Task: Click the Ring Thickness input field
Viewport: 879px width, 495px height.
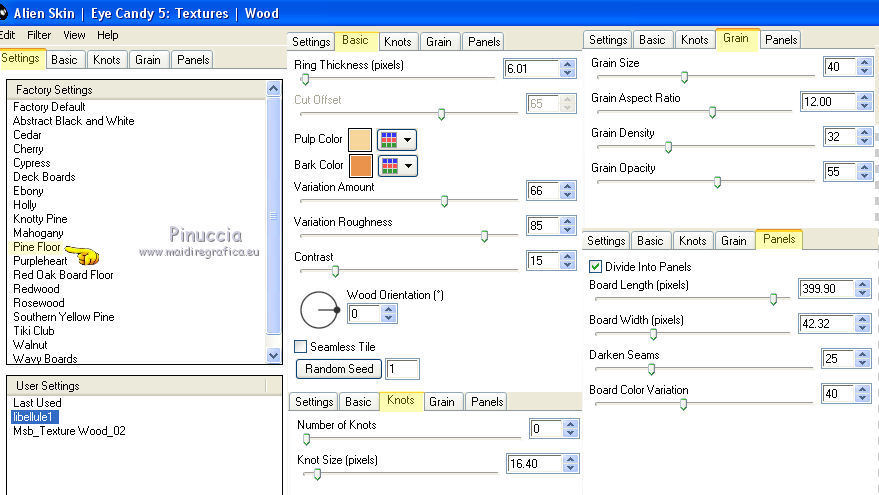Action: click(x=531, y=68)
